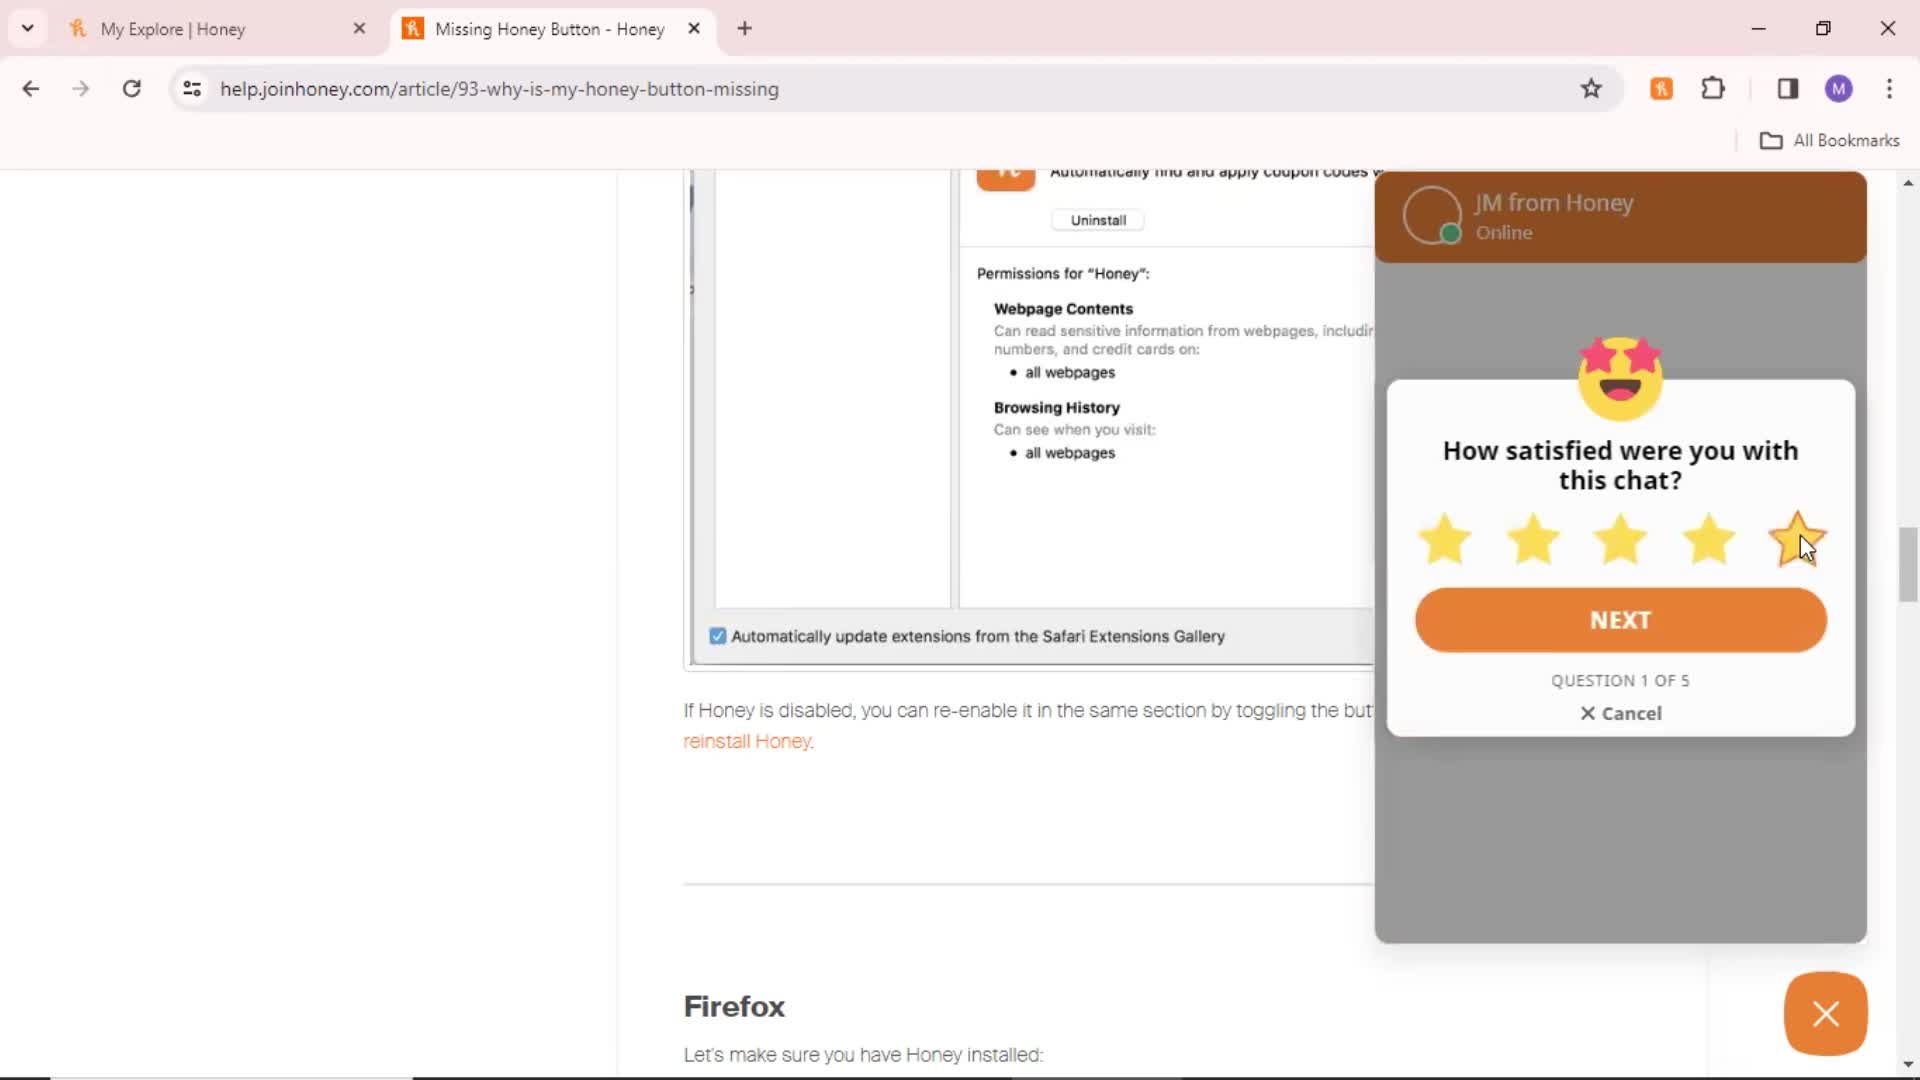Click the star-eyes emoji face
The image size is (1920, 1080).
pyautogui.click(x=1620, y=378)
